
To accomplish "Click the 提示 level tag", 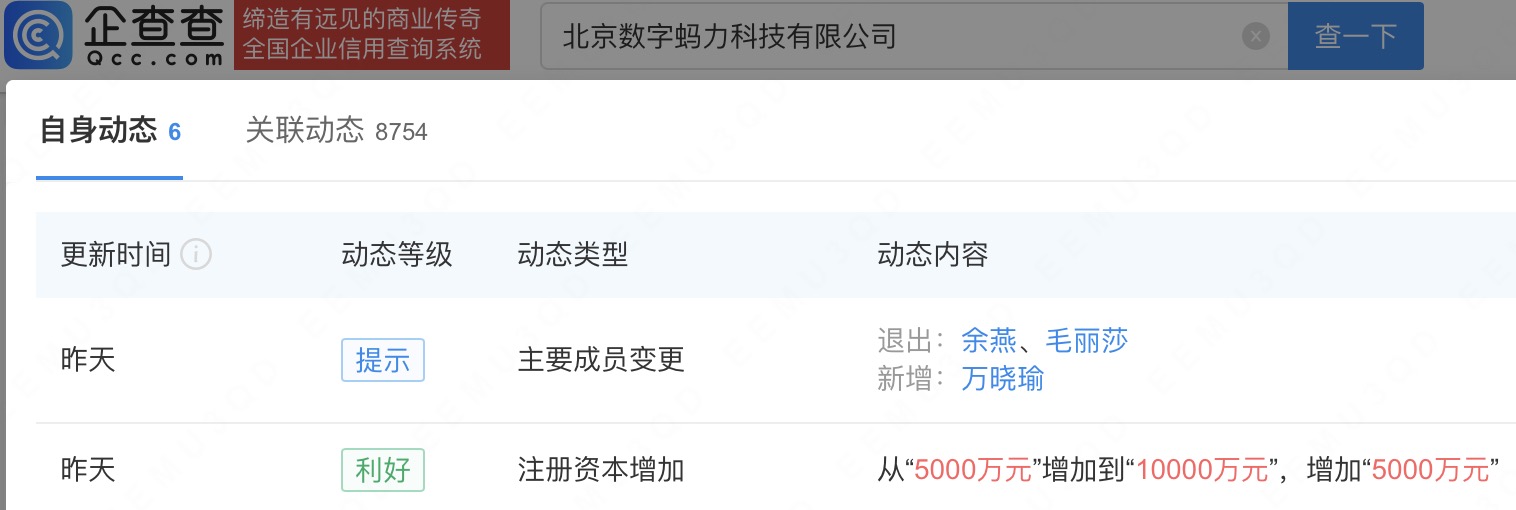I will [x=383, y=360].
